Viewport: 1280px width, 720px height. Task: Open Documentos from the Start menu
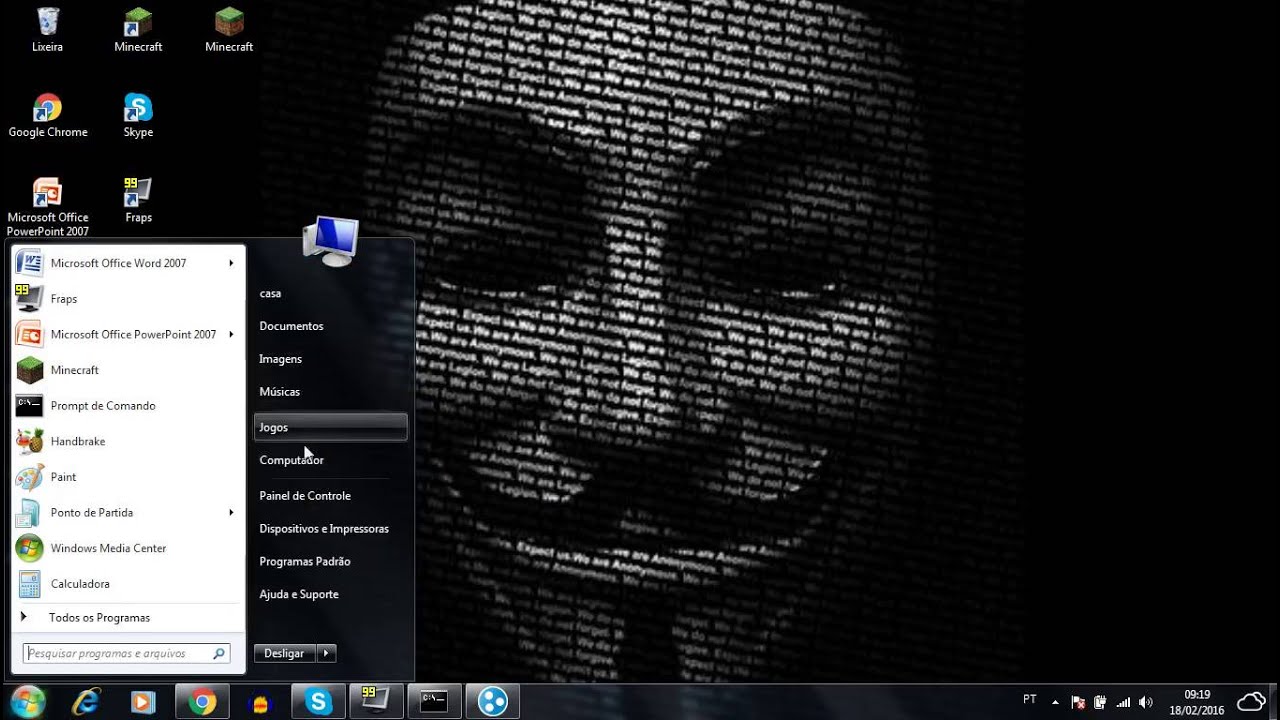coord(291,326)
